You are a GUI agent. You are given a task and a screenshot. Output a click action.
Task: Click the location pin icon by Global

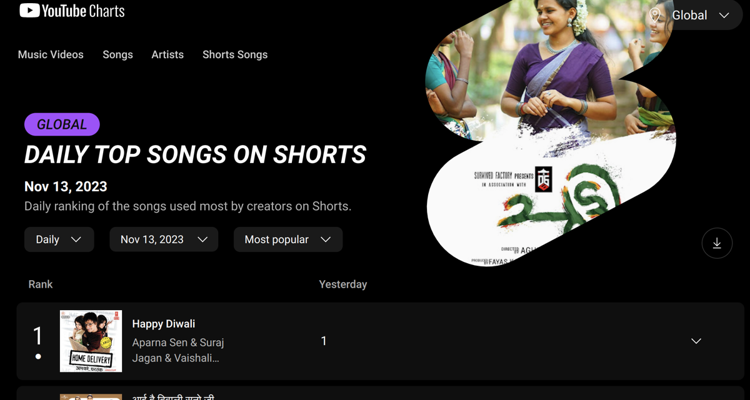pos(656,15)
